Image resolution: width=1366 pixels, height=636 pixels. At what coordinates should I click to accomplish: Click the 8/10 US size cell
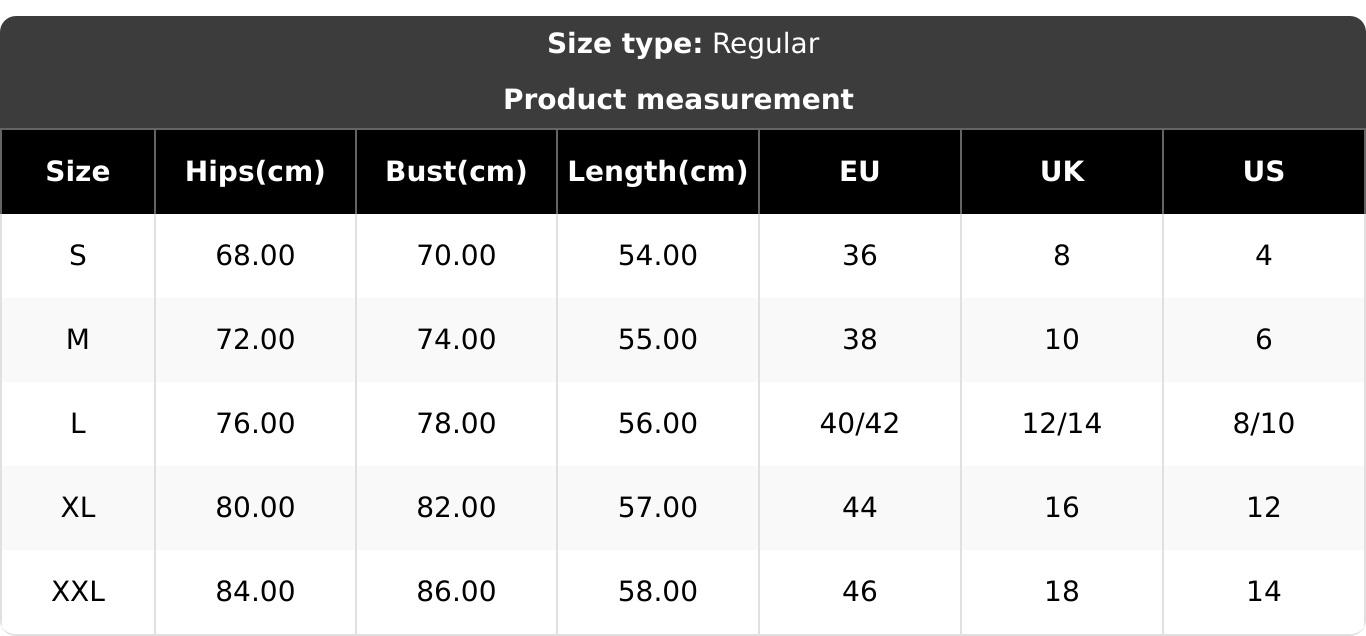[1263, 424]
